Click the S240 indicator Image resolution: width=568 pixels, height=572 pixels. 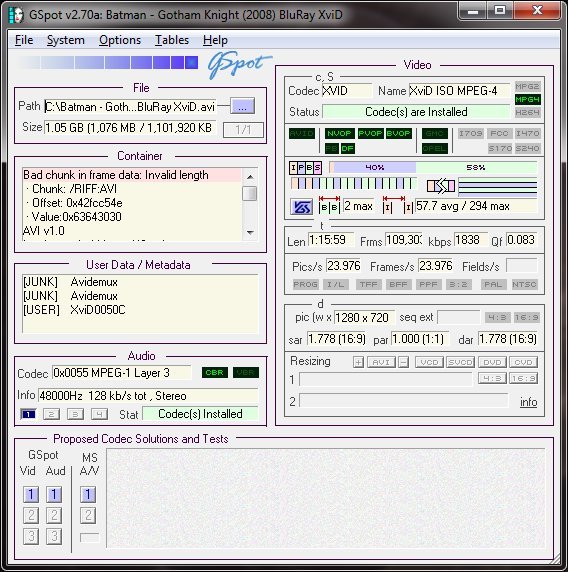pos(527,148)
